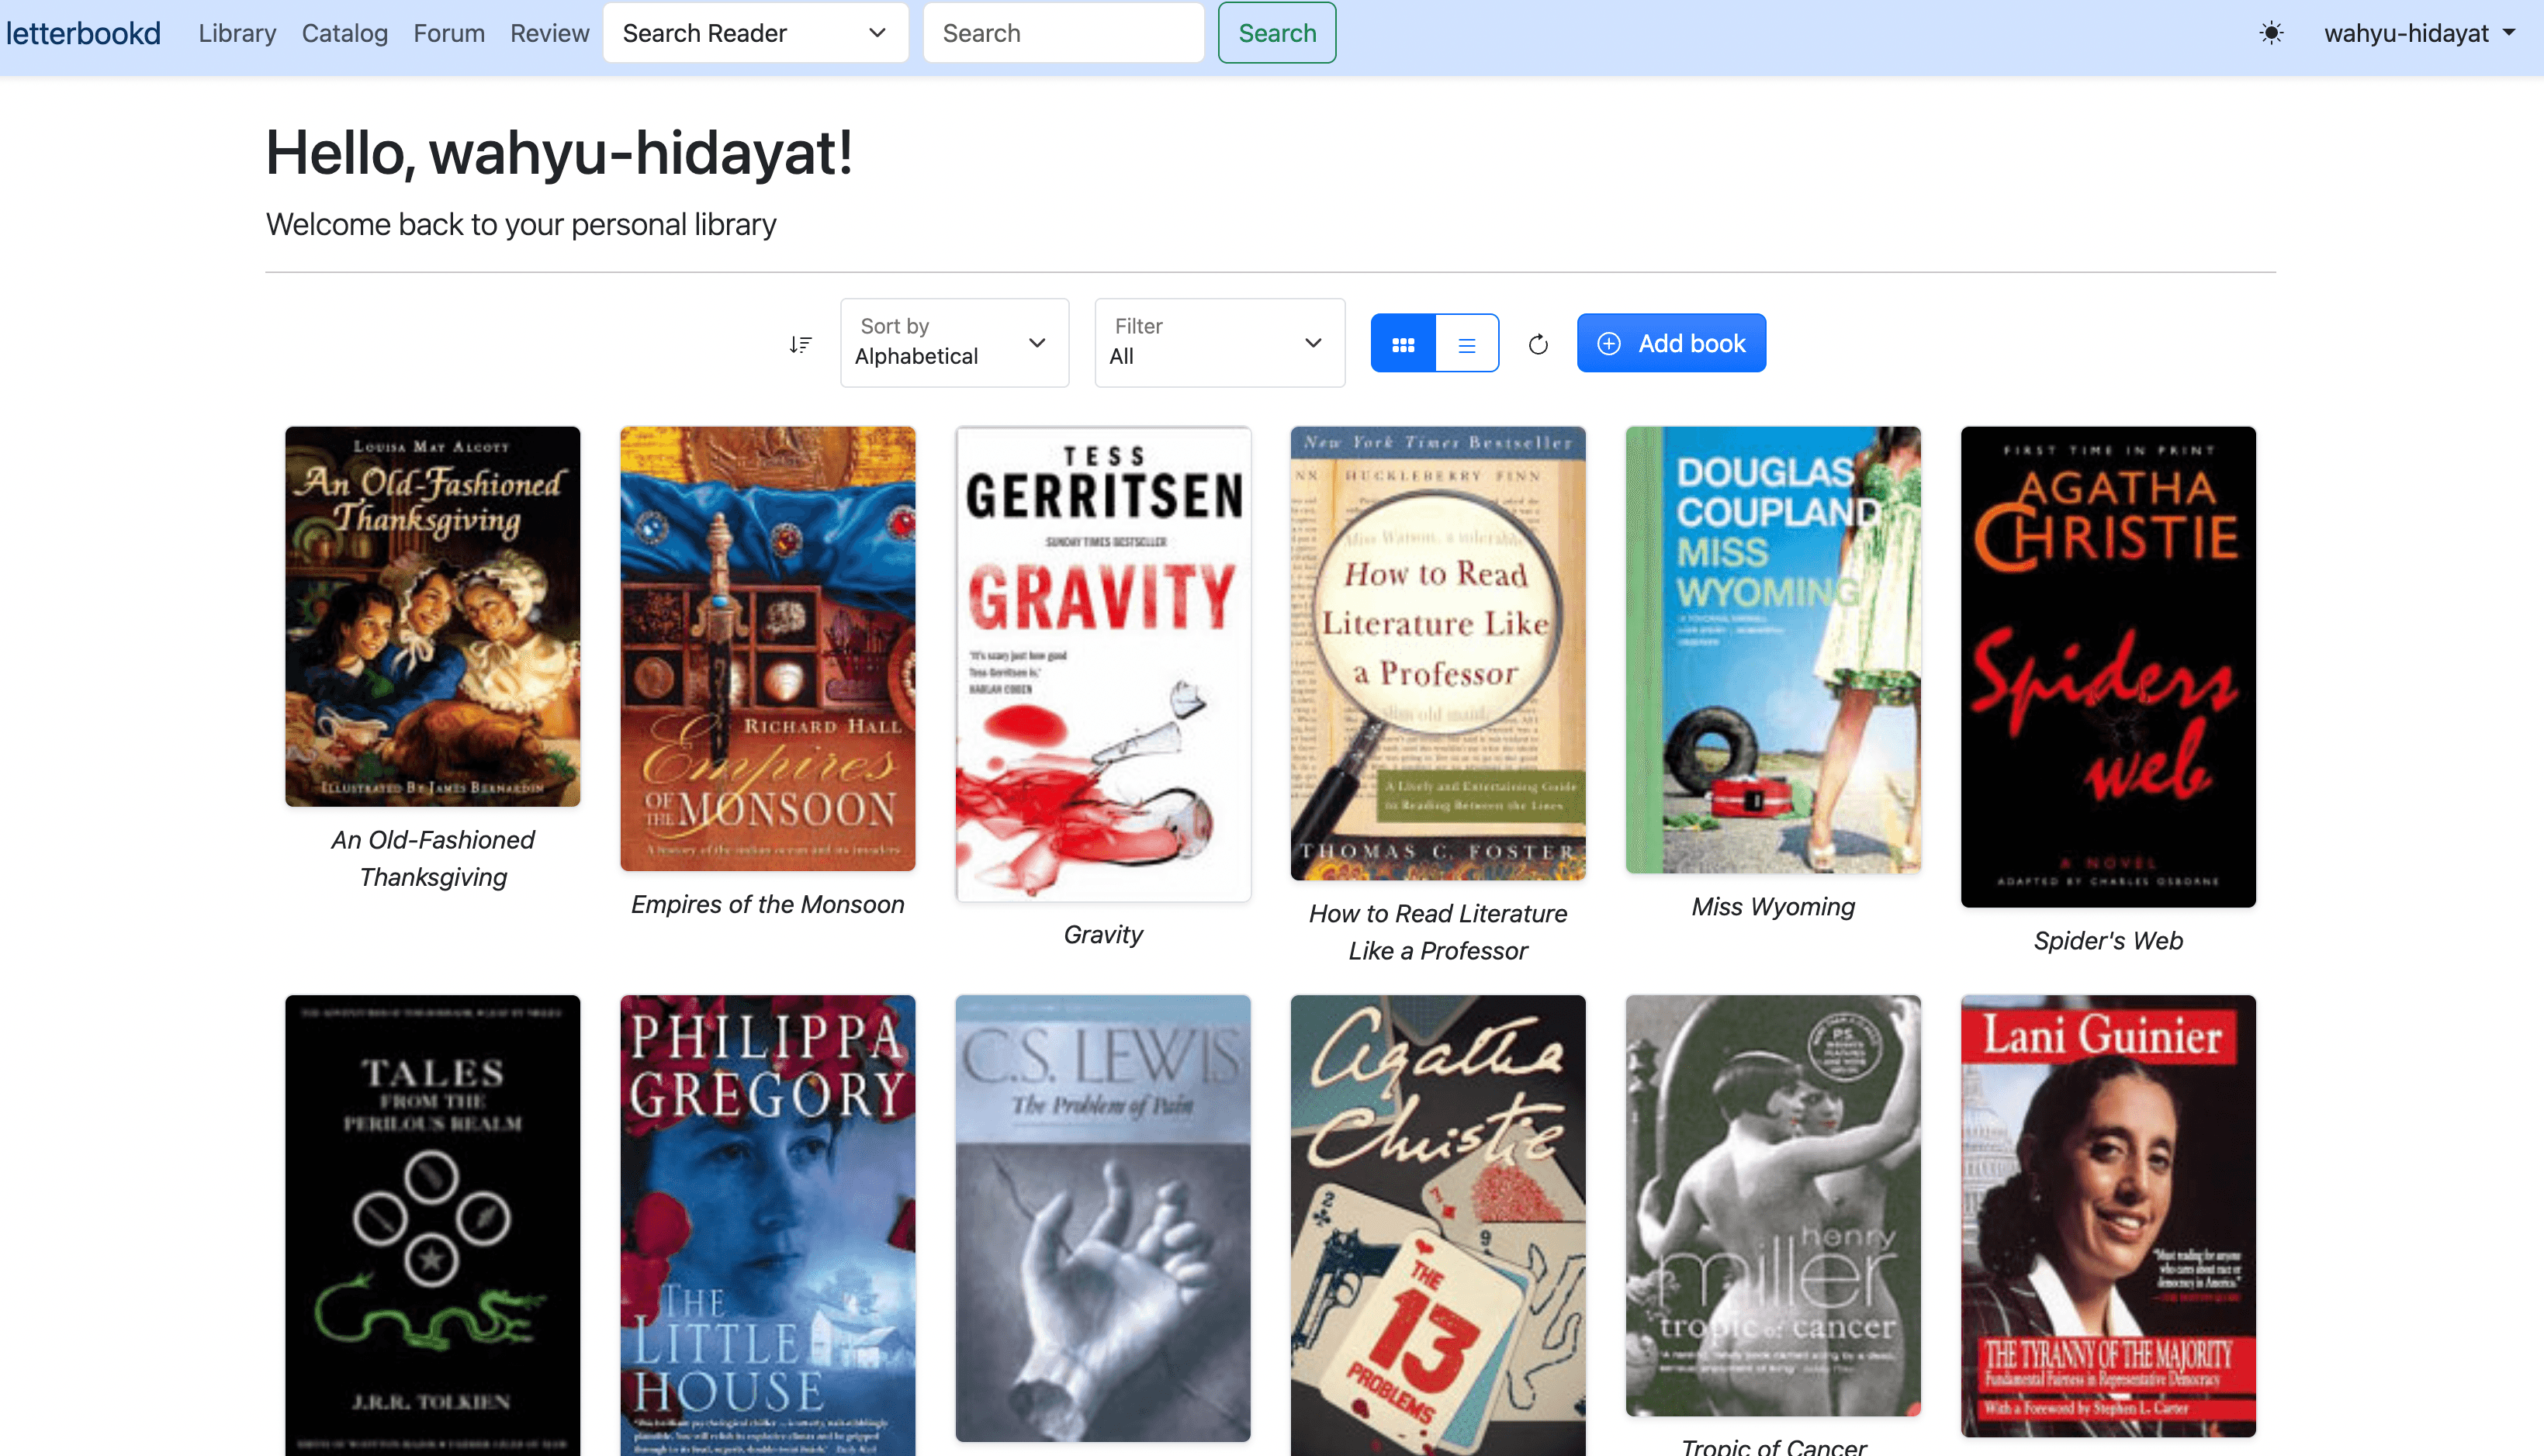This screenshot has width=2544, height=1456.
Task: Open Tyranny of the Majority cover
Action: click(x=2108, y=1216)
